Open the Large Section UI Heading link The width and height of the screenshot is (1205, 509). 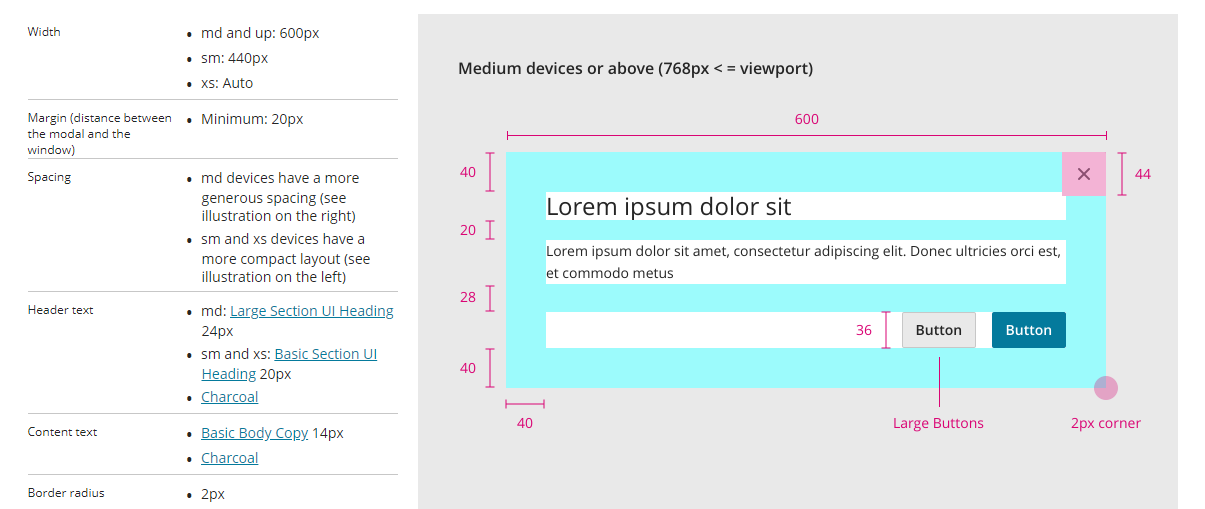(x=312, y=311)
